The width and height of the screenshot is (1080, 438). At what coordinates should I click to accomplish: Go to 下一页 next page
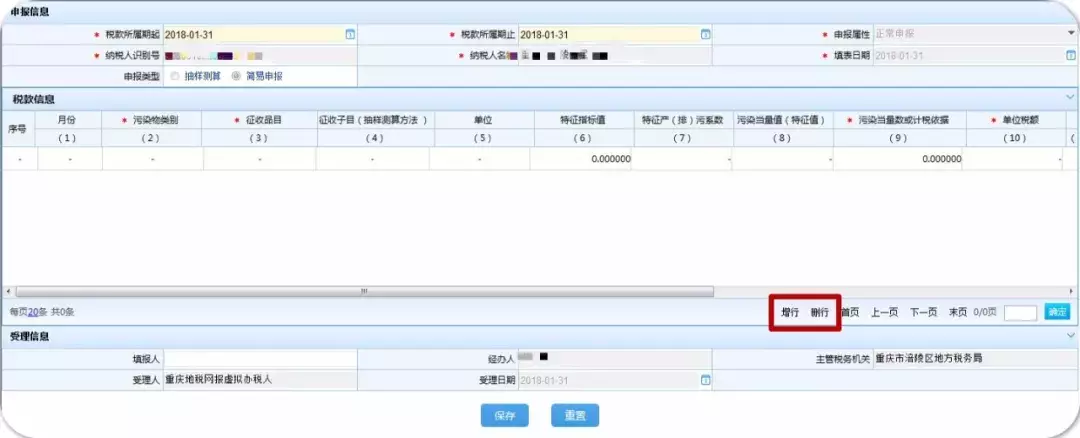click(x=924, y=312)
